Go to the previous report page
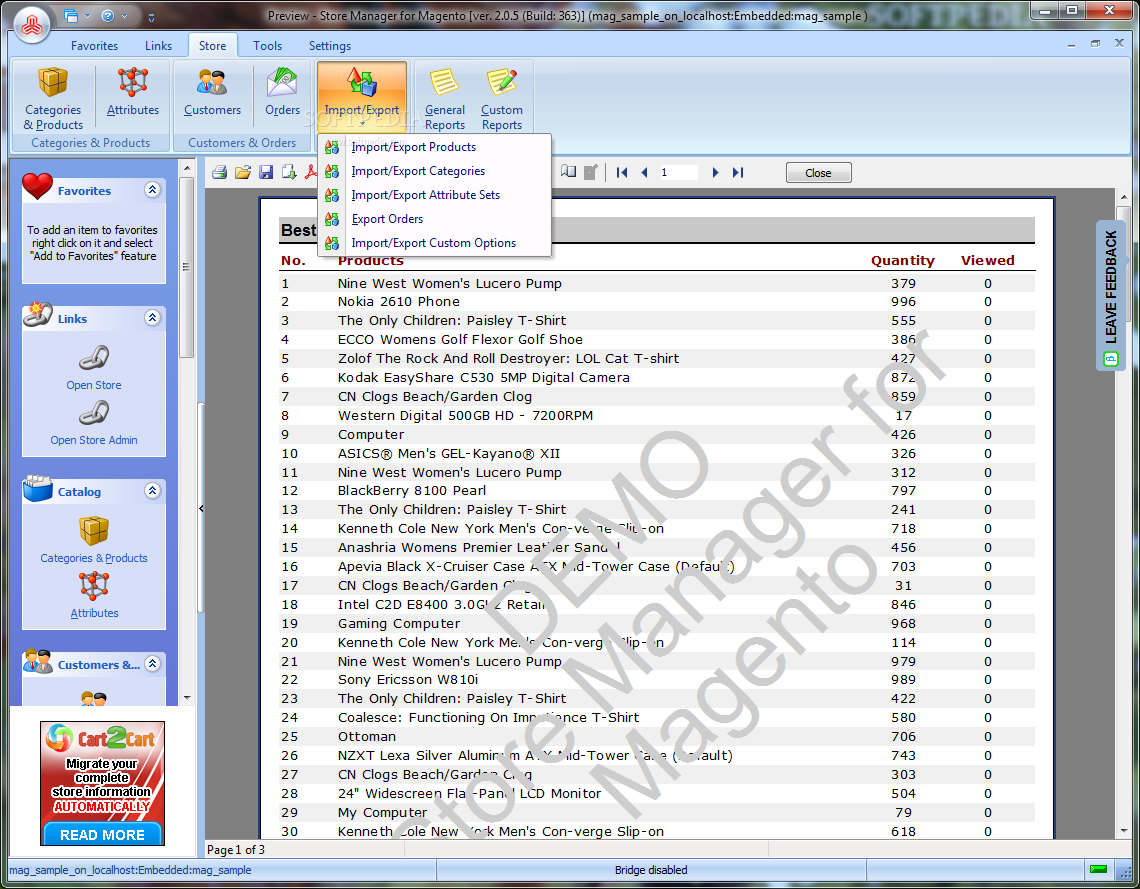This screenshot has height=889, width=1140. (x=644, y=172)
